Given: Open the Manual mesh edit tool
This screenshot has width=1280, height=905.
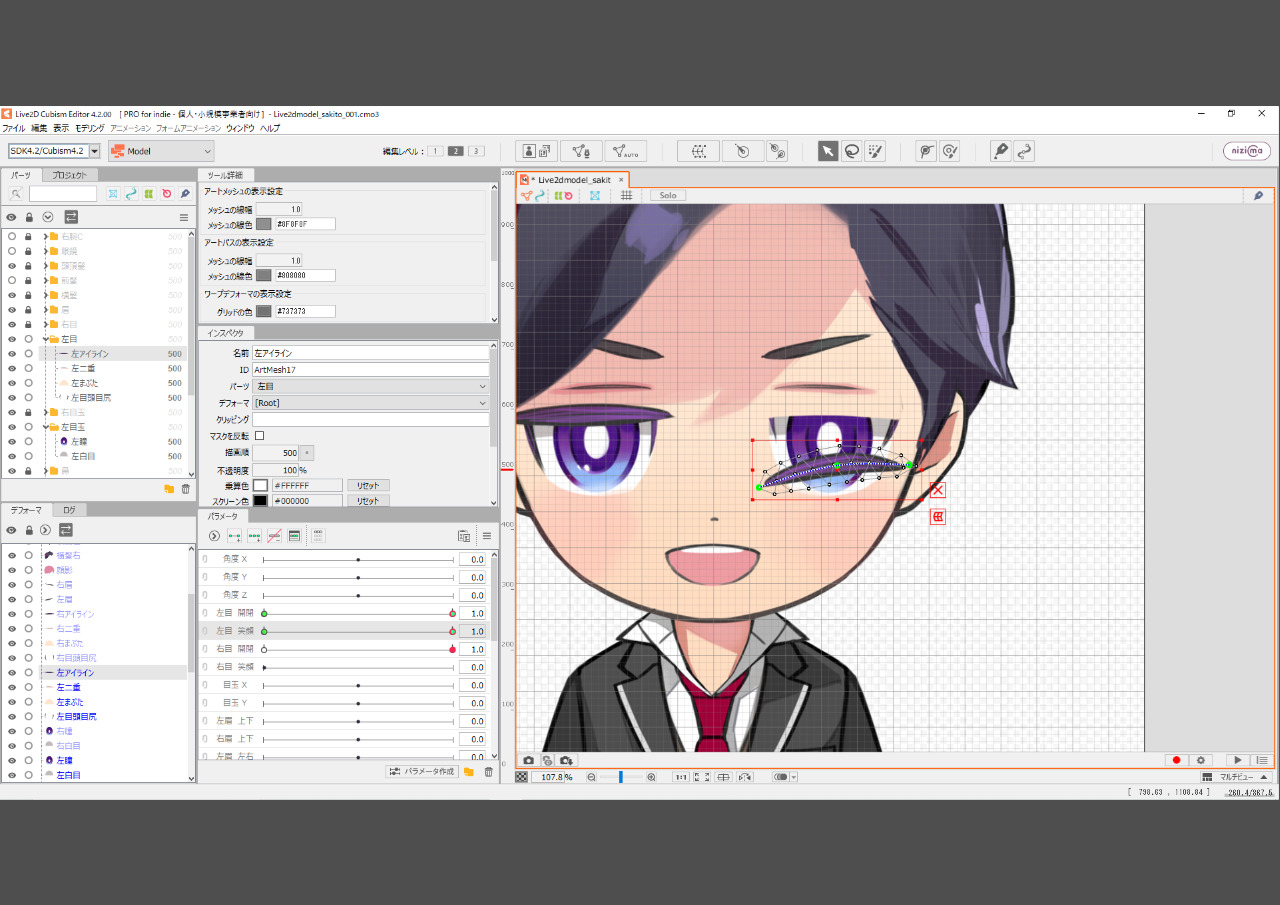Looking at the screenshot, I should point(581,151).
